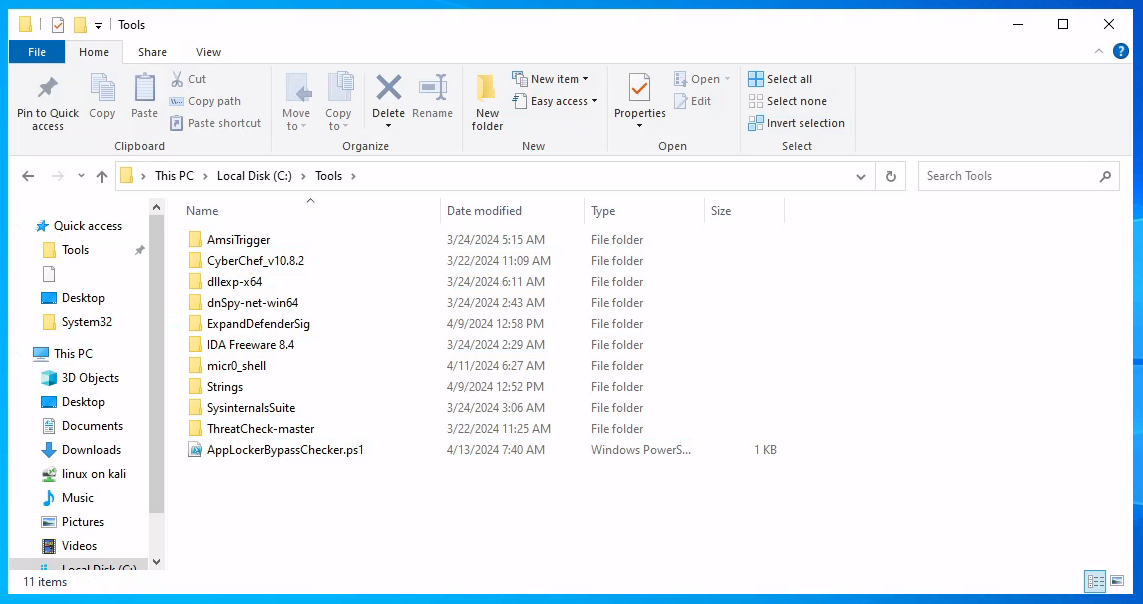Select AppLockerBypassChecker.ps1 file
Viewport: 1143px width, 604px height.
(x=285, y=451)
